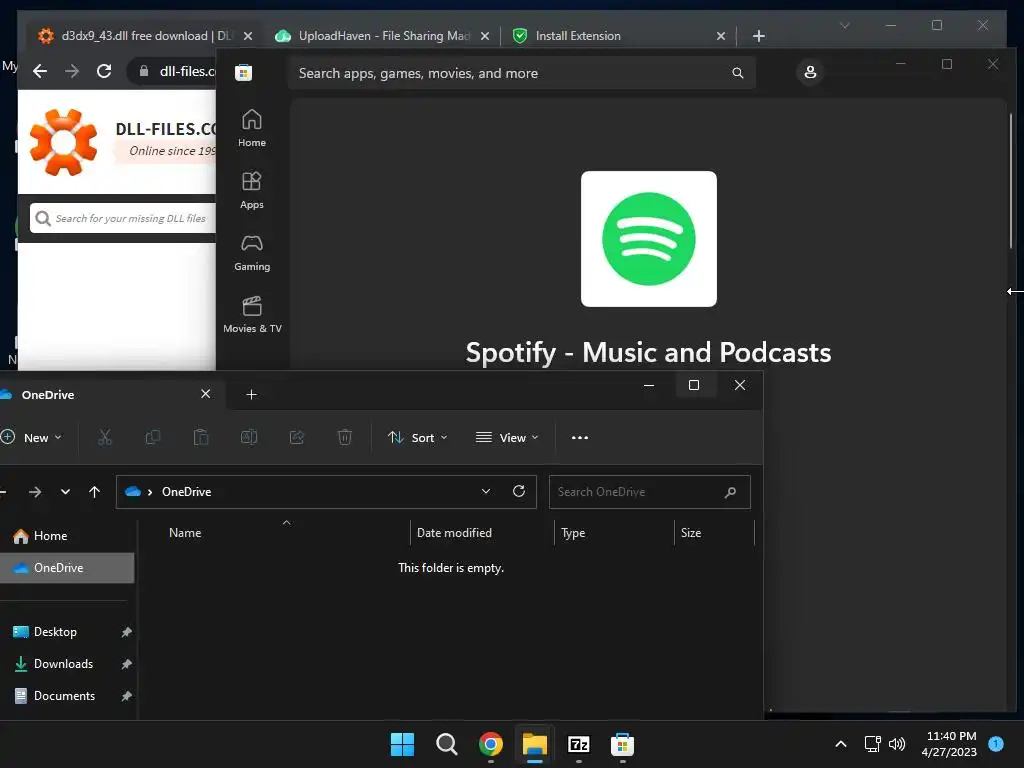The image size is (1024, 768).
Task: Open Documents in Explorer quick access
Action: 65,696
